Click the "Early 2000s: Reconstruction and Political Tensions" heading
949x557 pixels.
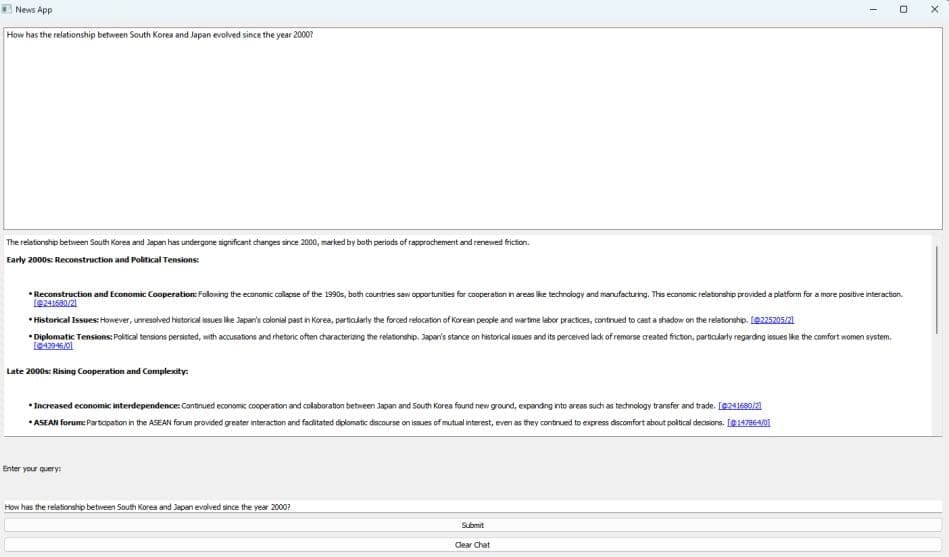pos(103,260)
